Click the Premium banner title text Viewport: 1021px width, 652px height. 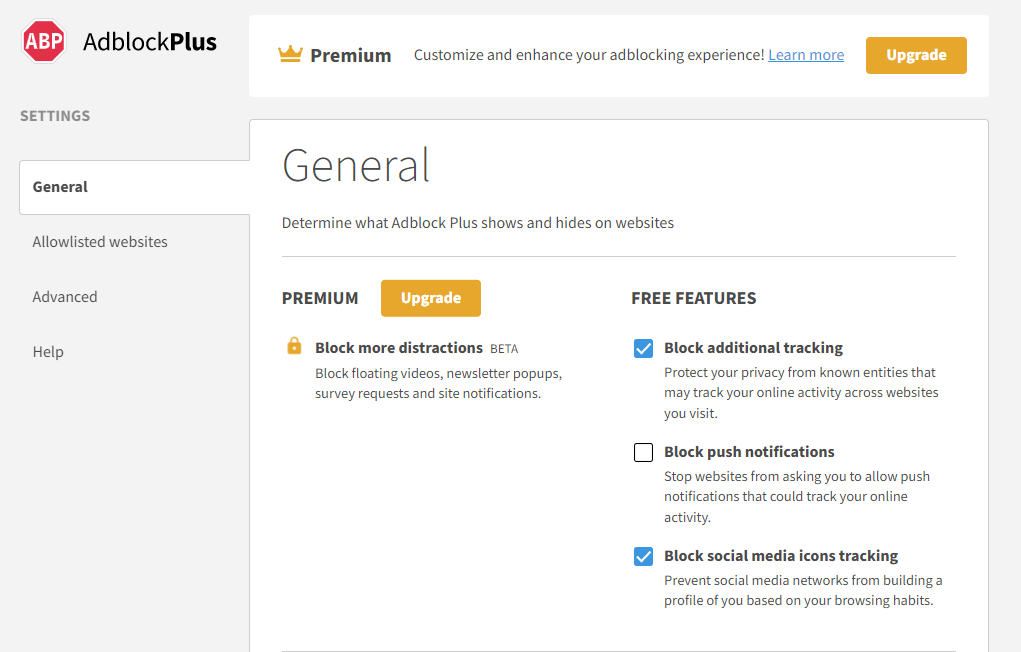pyautogui.click(x=350, y=55)
